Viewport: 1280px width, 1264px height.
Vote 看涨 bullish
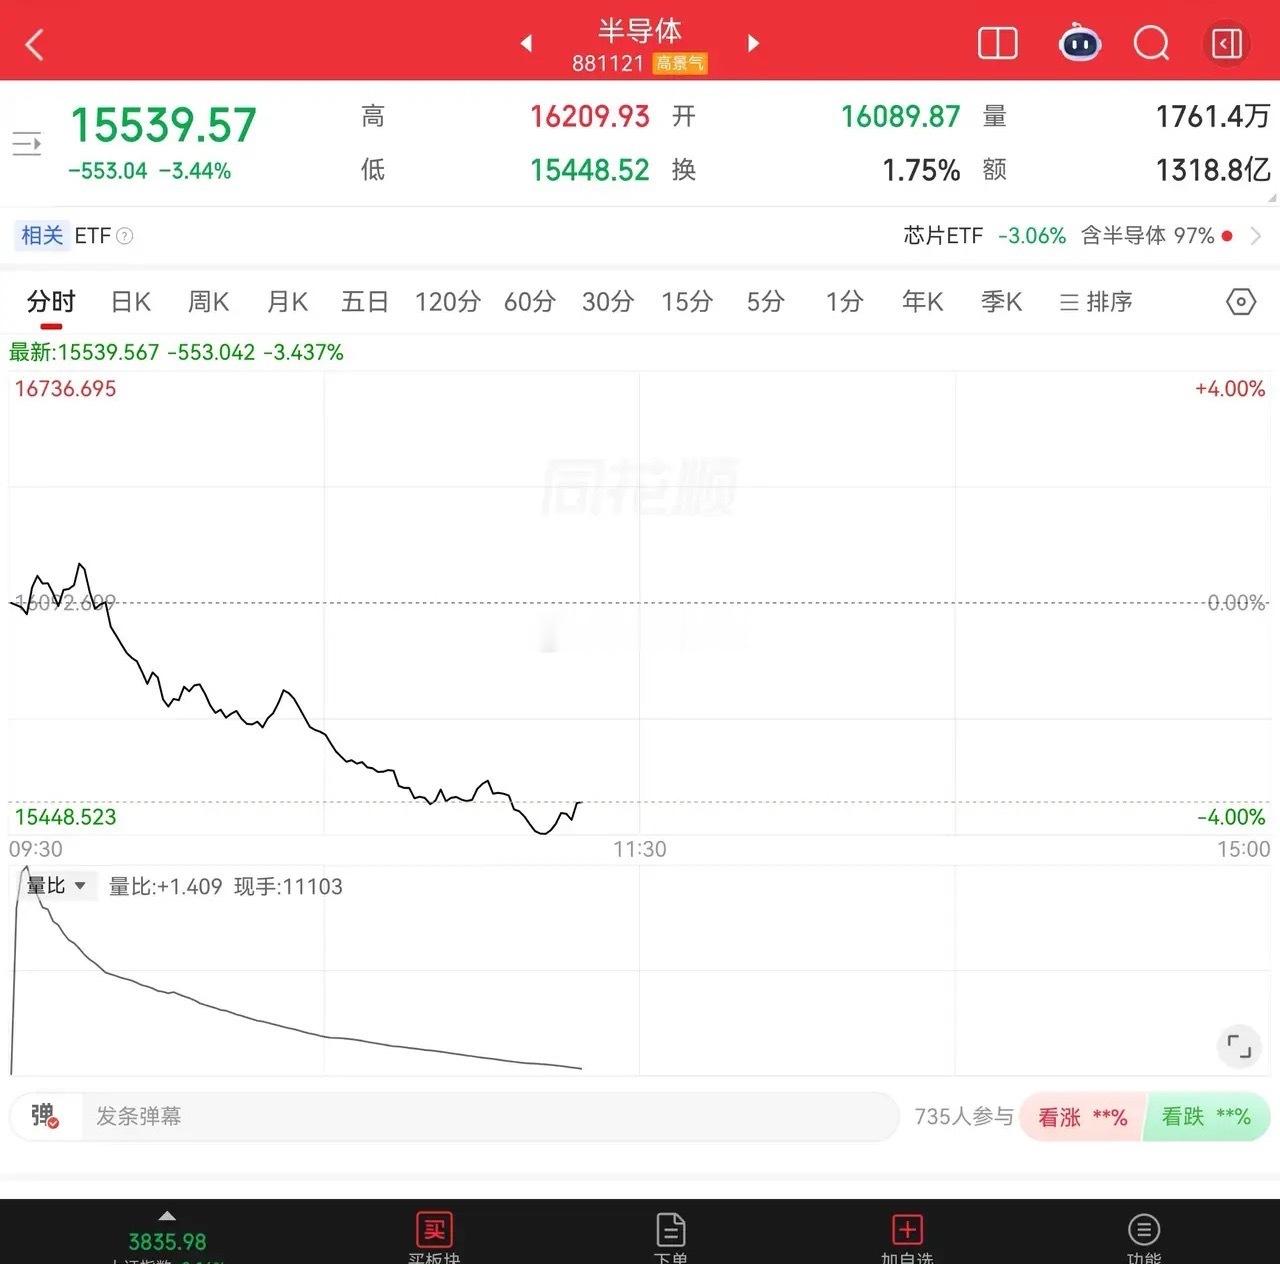[x=1082, y=1117]
